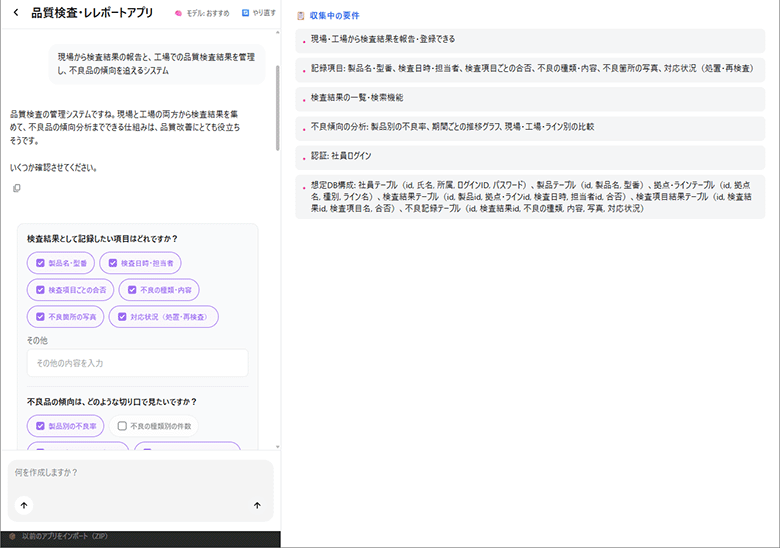Image resolution: width=780 pixels, height=548 pixels.
Task: Click the その他の内容を入力 text field
Action: (137, 363)
